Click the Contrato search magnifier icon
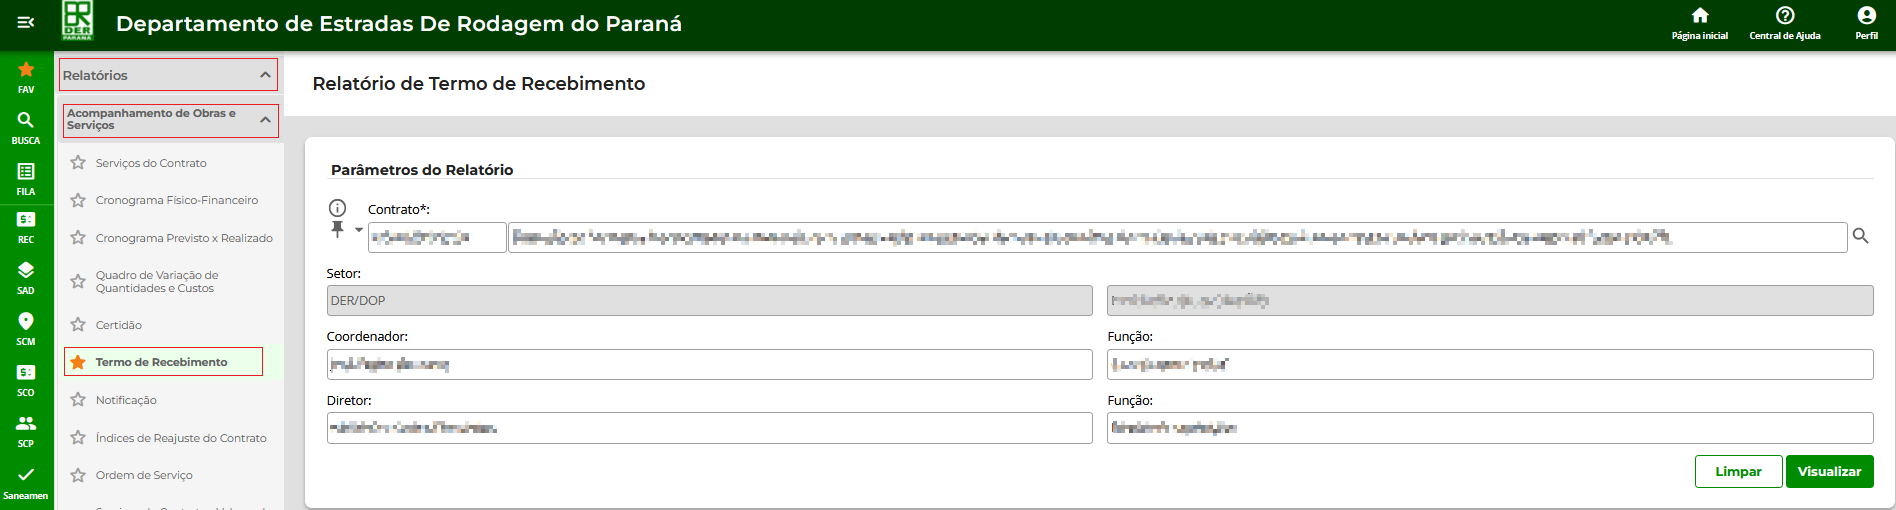Viewport: 1896px width, 510px height. click(1860, 236)
